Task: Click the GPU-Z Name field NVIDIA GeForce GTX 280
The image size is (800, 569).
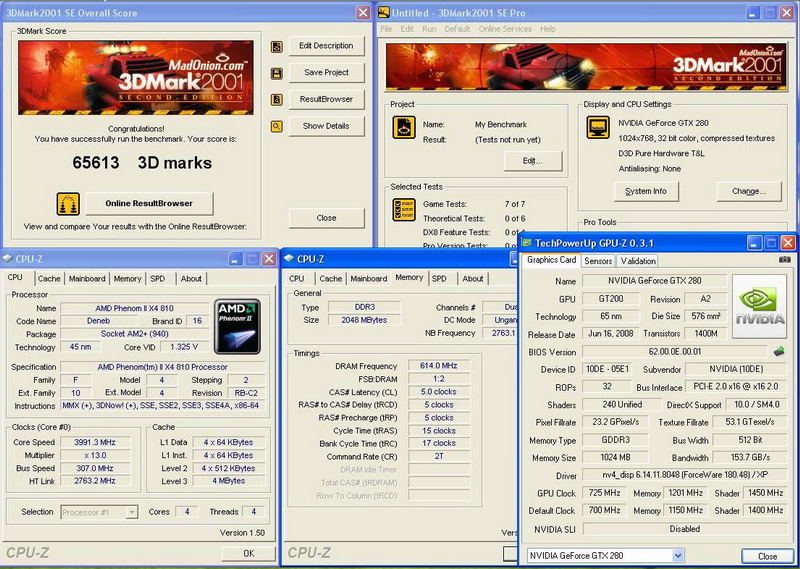Action: [654, 281]
